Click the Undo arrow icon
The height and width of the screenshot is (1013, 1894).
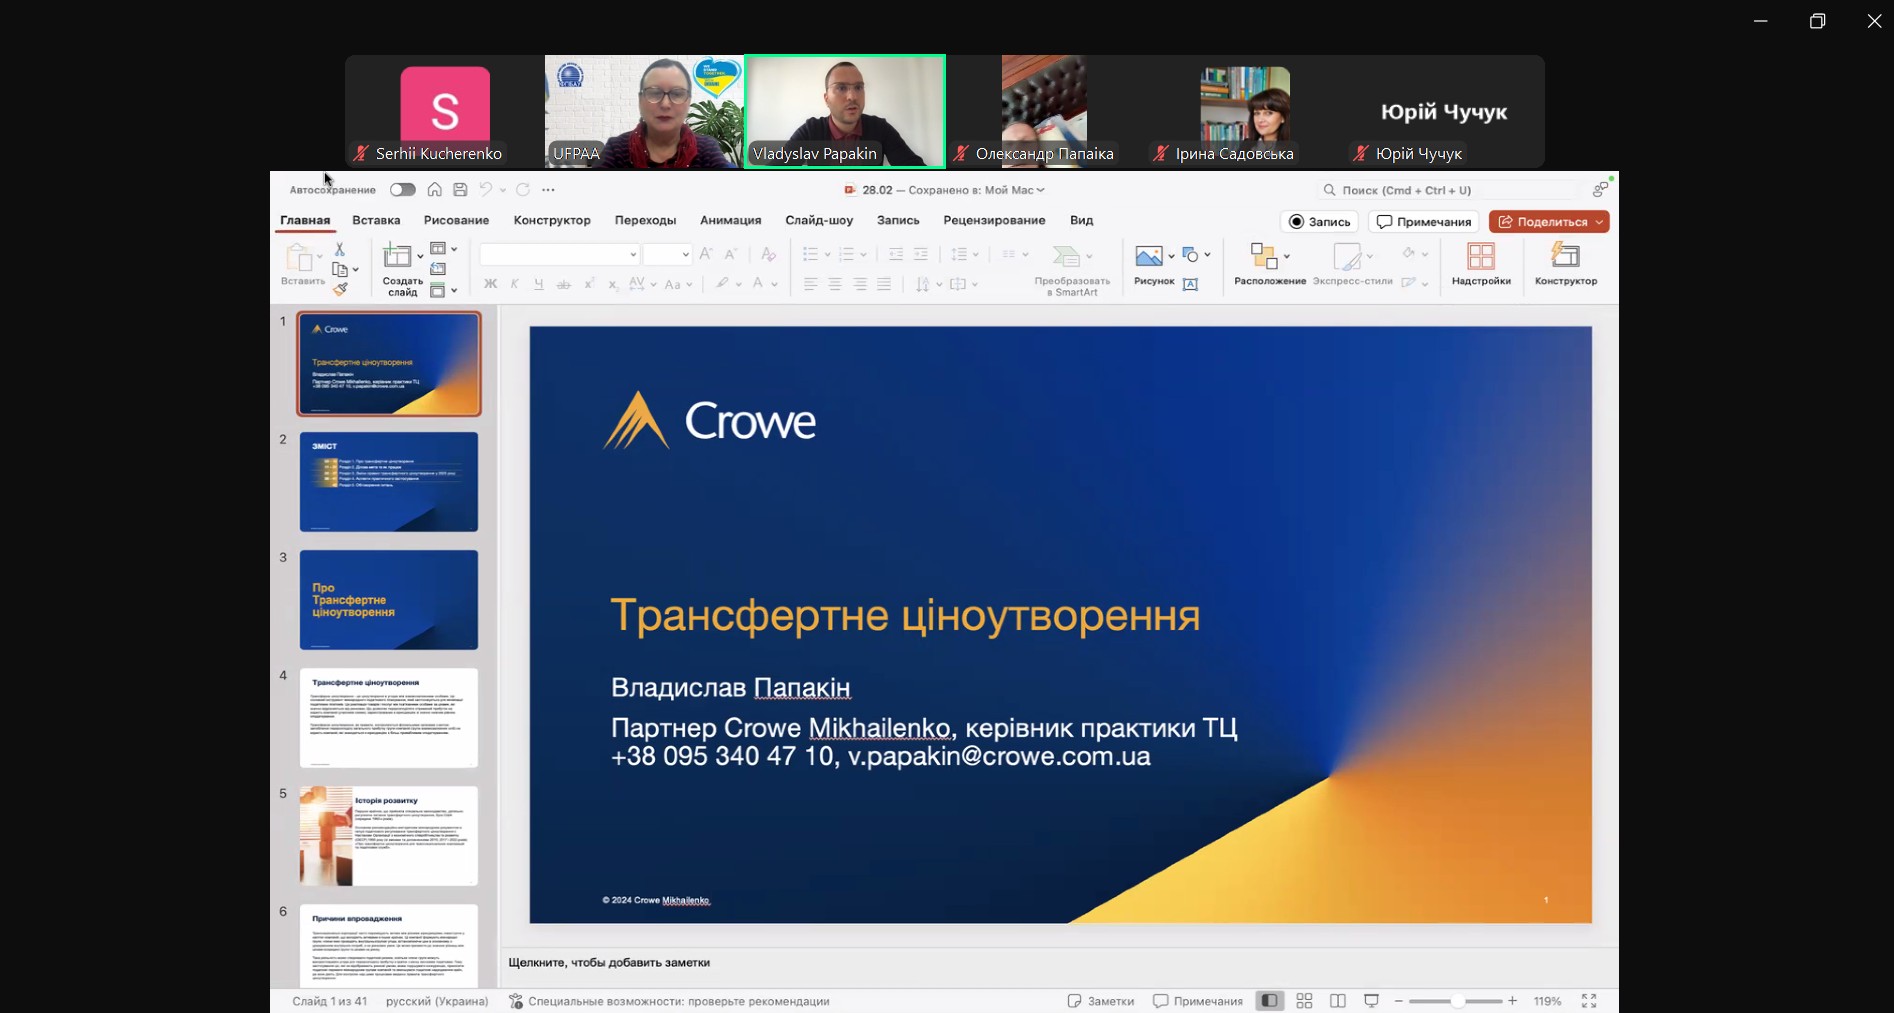pyautogui.click(x=486, y=189)
